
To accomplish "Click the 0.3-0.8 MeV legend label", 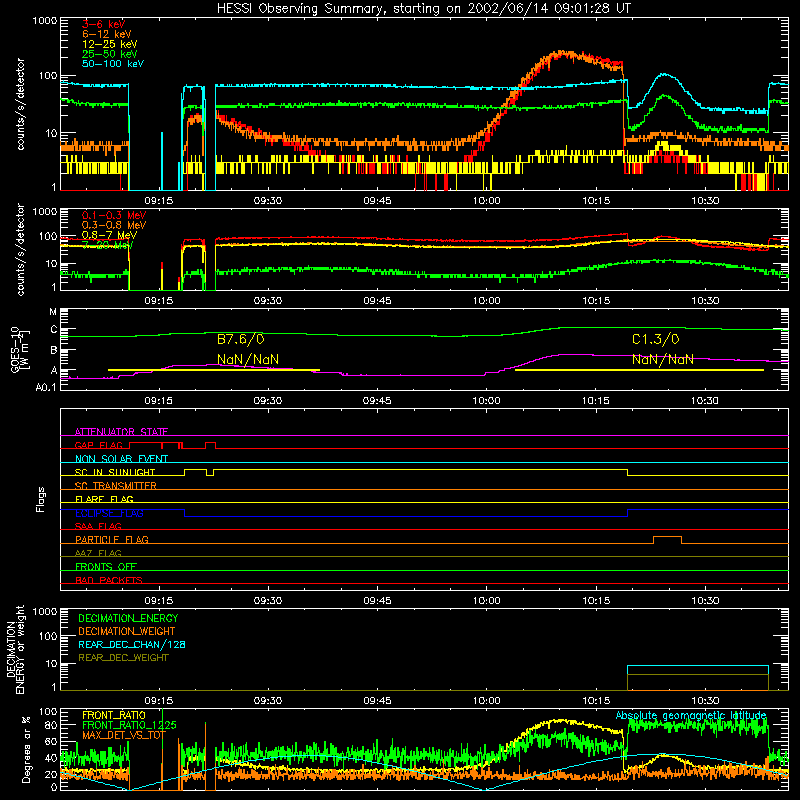I will coord(114,225).
